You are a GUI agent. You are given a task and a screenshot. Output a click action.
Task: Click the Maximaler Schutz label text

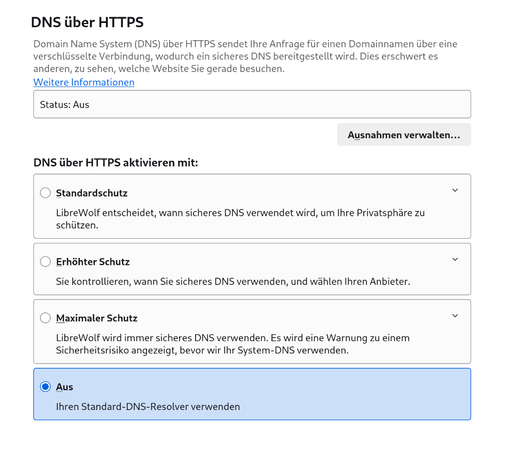[97, 318]
